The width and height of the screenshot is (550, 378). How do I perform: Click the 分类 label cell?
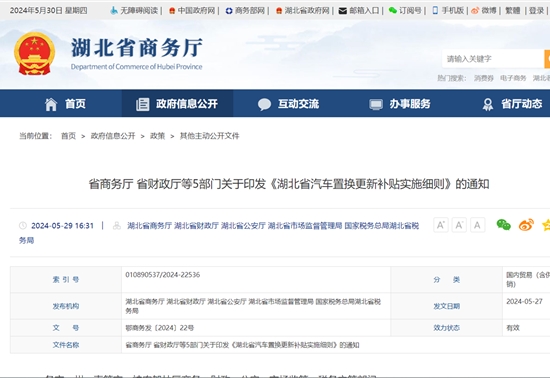pyautogui.click(x=447, y=279)
